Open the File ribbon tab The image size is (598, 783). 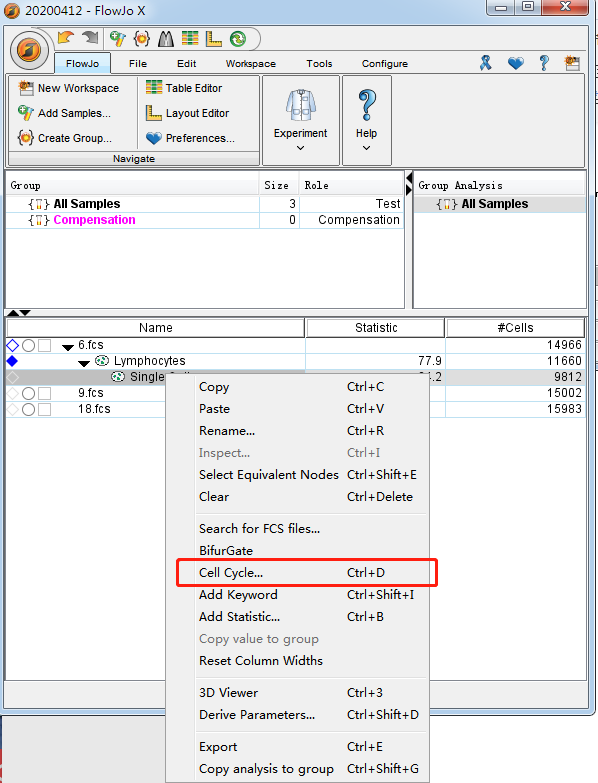coord(138,63)
